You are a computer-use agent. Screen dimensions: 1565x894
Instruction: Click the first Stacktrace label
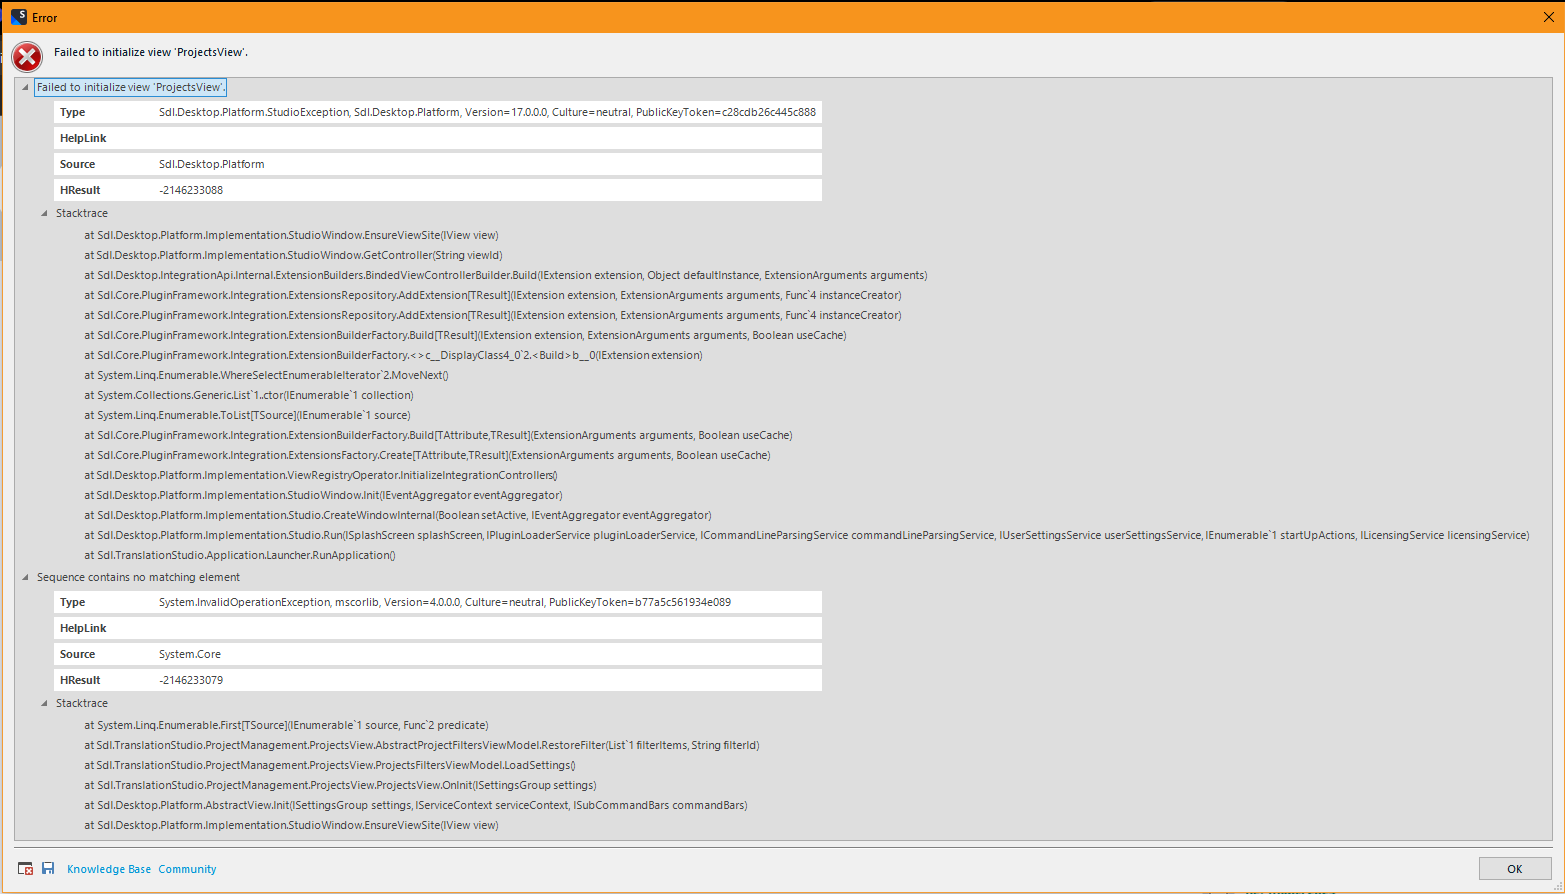[82, 213]
